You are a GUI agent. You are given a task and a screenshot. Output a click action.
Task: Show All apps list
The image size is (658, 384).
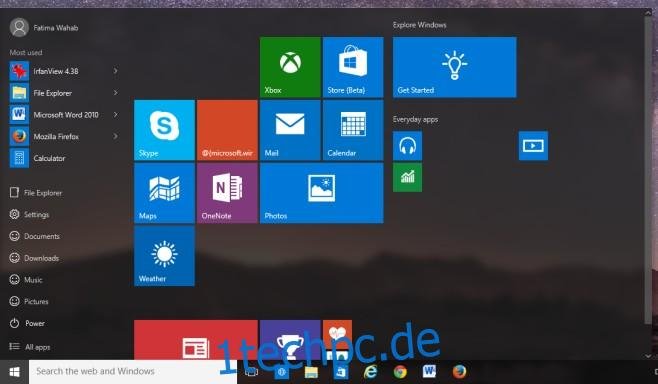tap(30, 347)
